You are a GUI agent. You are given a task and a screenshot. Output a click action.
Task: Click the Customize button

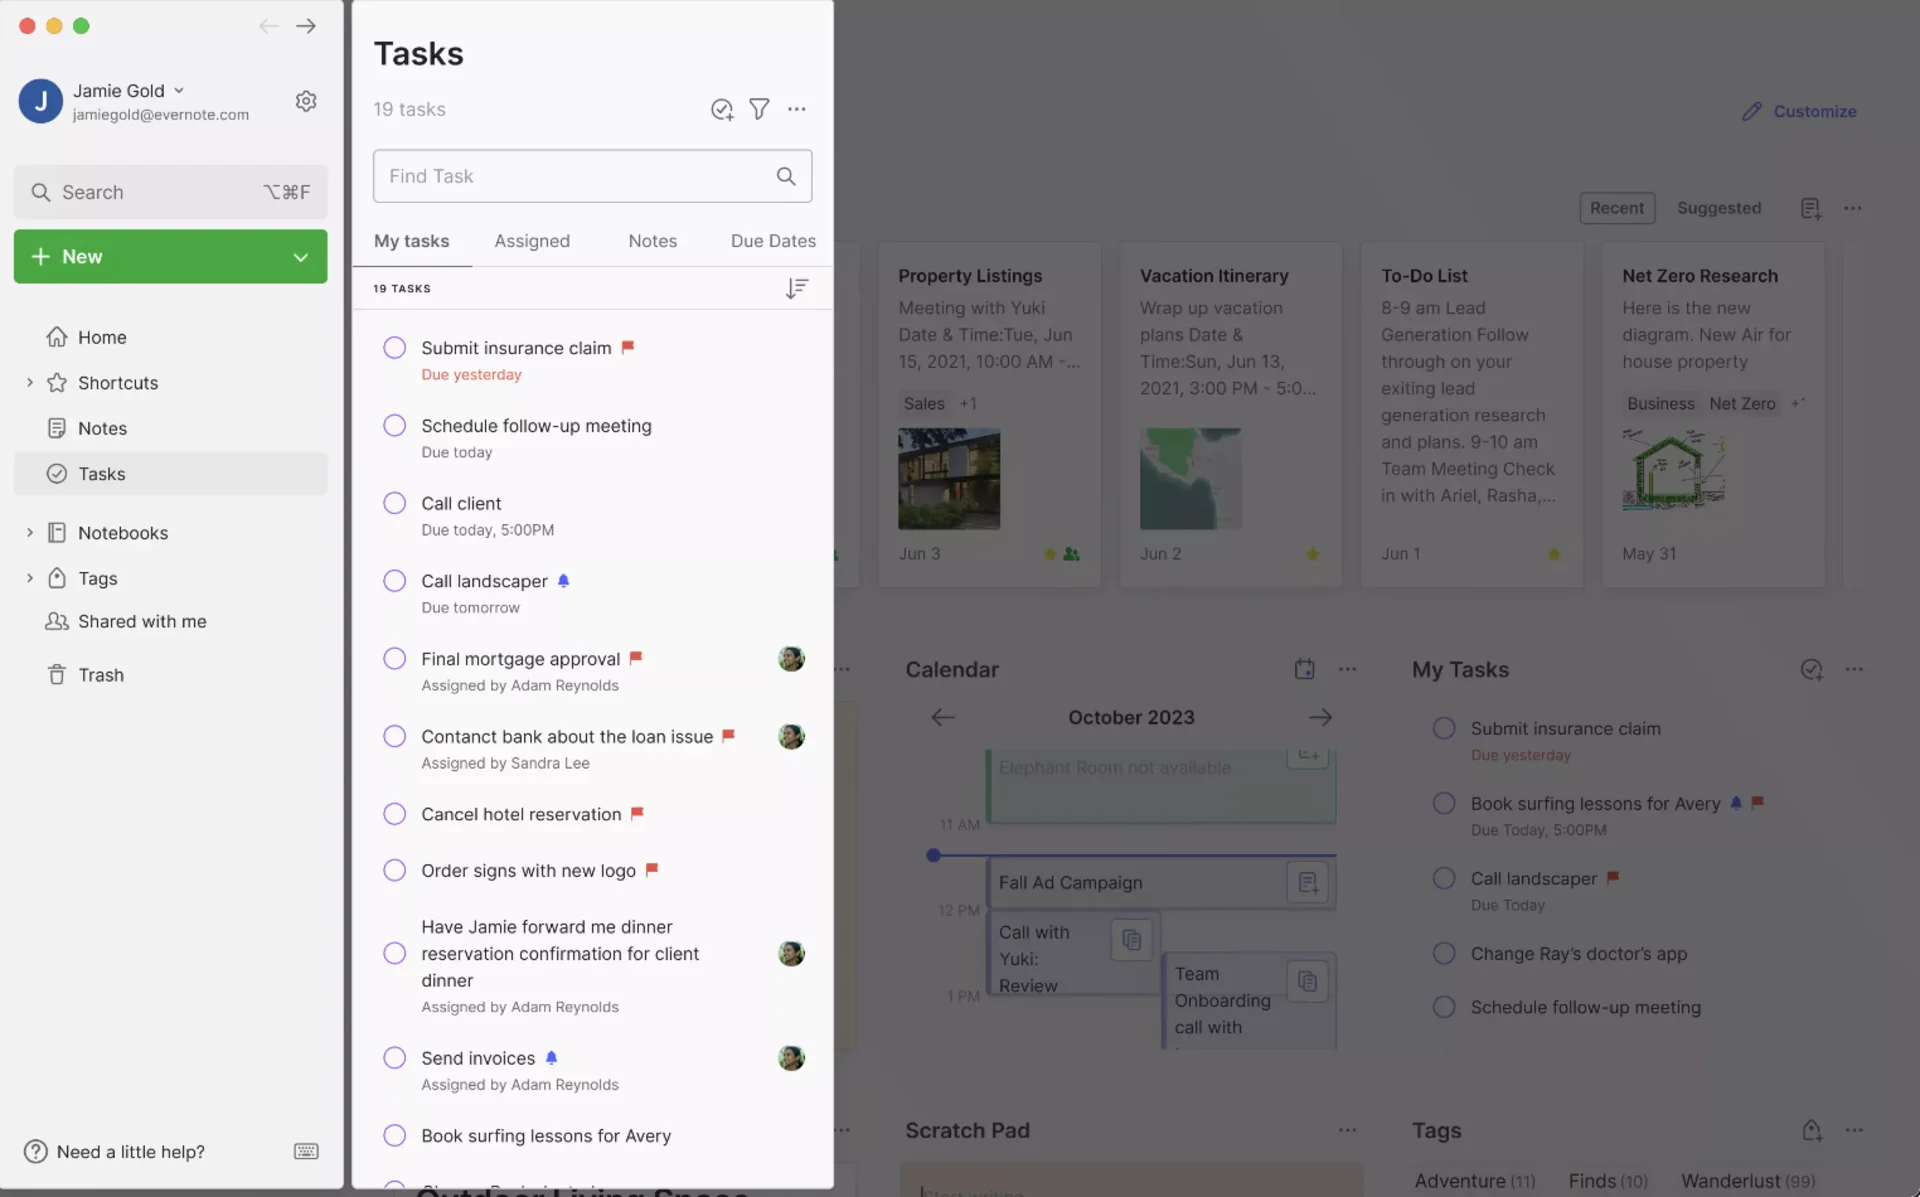[1798, 111]
